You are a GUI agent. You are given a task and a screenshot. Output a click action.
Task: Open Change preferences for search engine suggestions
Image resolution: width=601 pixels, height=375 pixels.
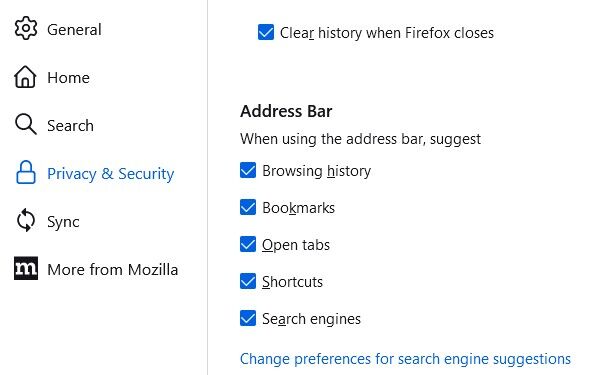pos(406,359)
